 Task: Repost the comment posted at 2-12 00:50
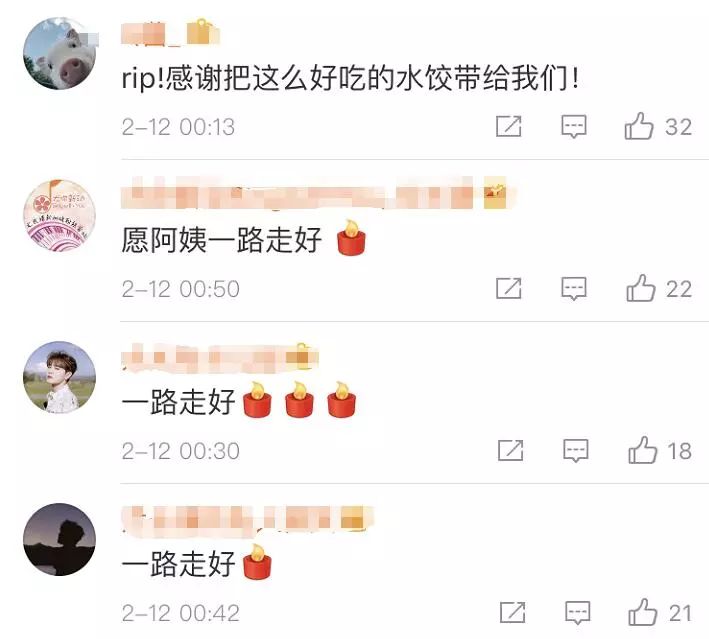pos(509,288)
